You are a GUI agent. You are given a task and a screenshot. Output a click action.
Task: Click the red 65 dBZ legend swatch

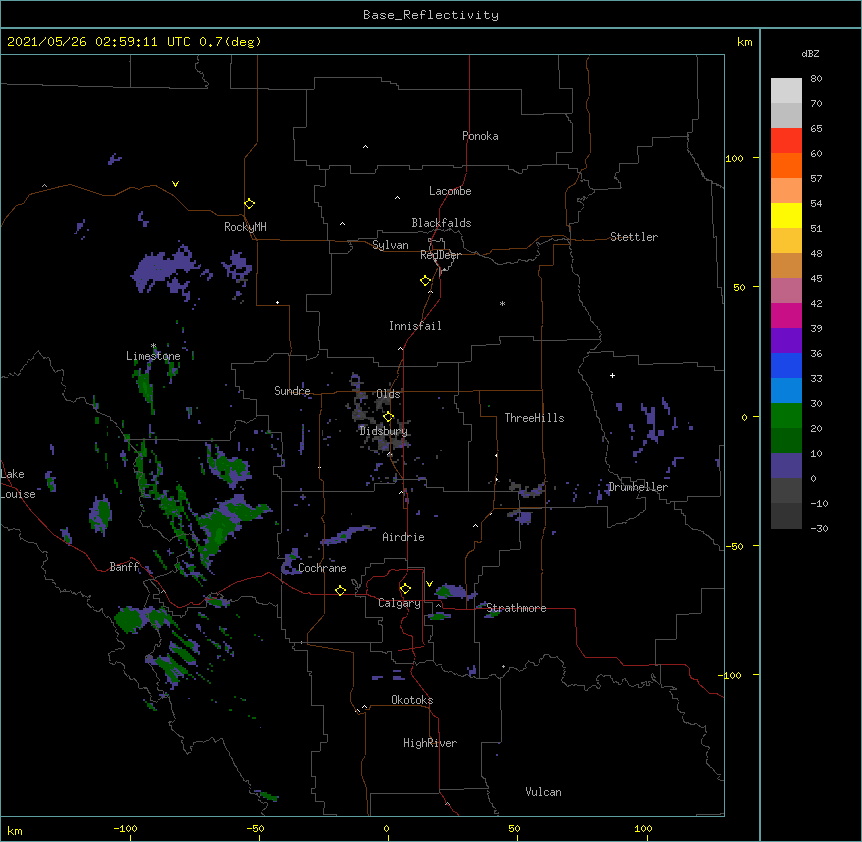tap(786, 140)
